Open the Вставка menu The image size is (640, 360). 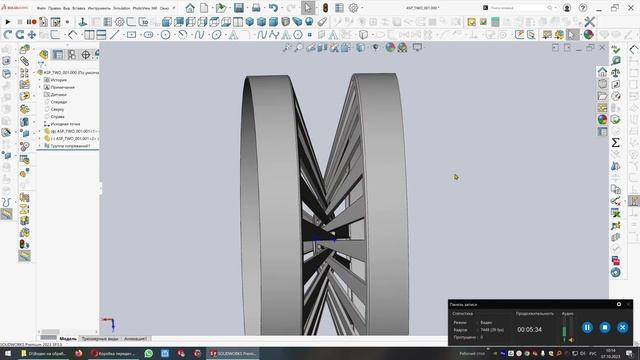click(x=79, y=8)
